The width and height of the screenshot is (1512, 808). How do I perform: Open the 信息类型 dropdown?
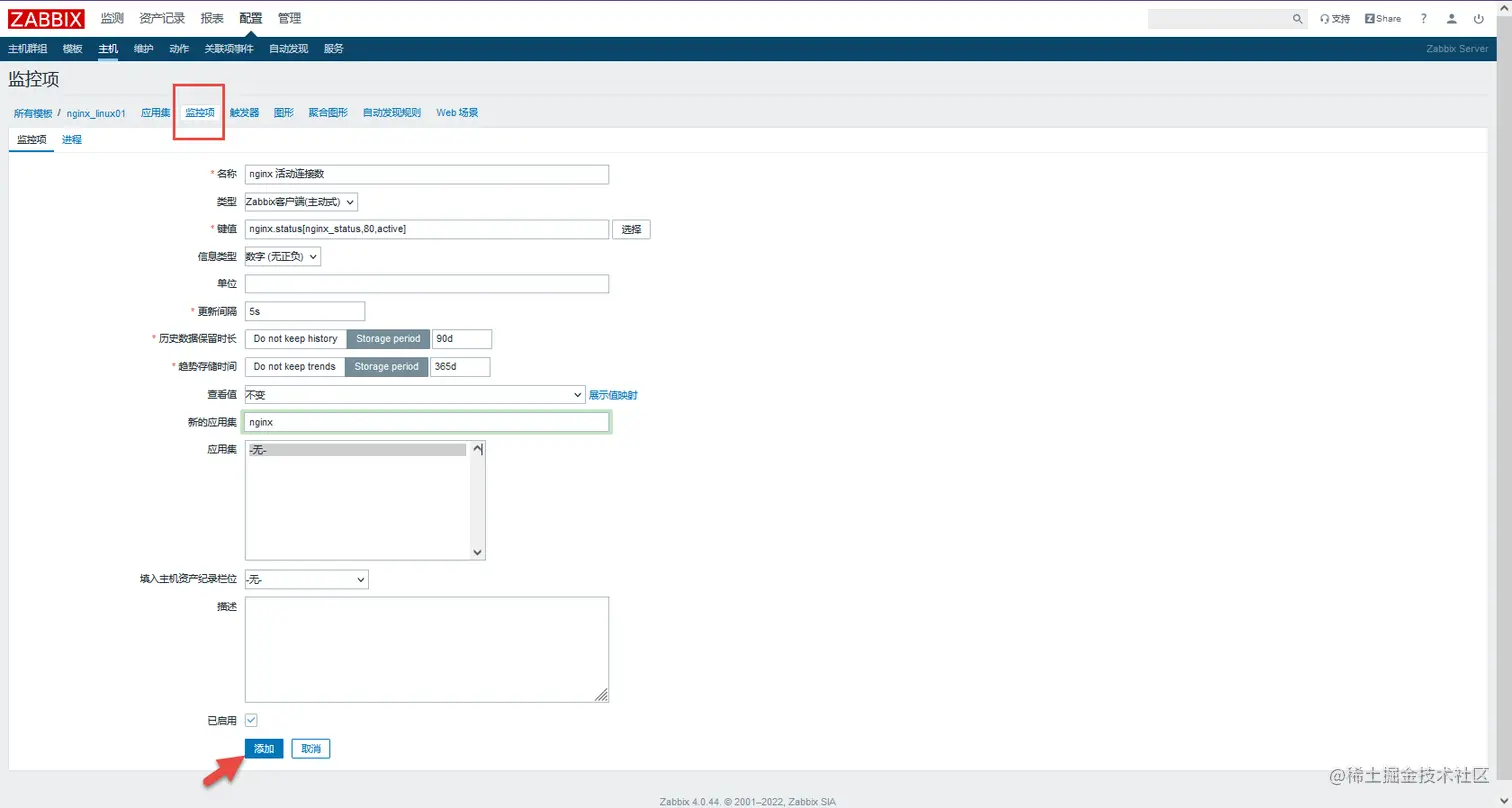pos(283,257)
